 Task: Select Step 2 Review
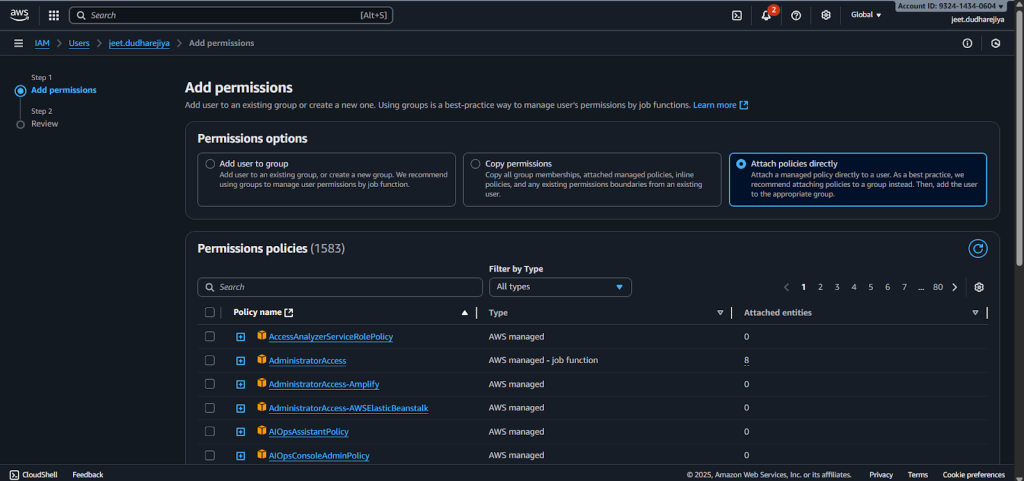(44, 124)
